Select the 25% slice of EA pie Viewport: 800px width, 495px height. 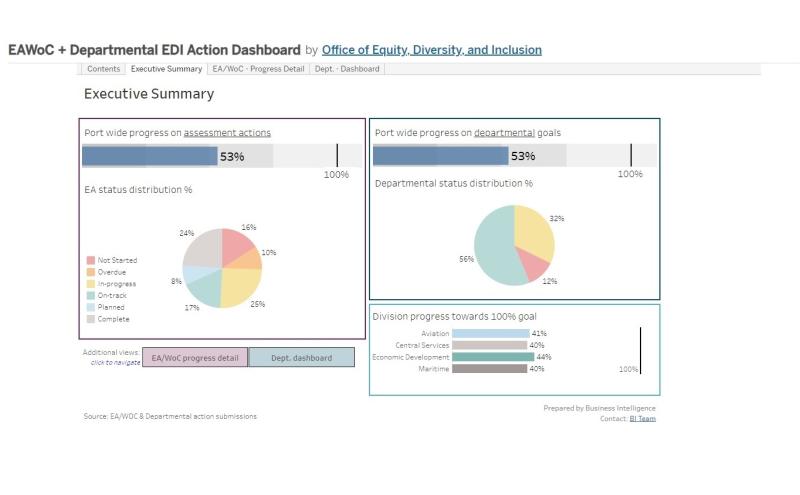coord(241,286)
